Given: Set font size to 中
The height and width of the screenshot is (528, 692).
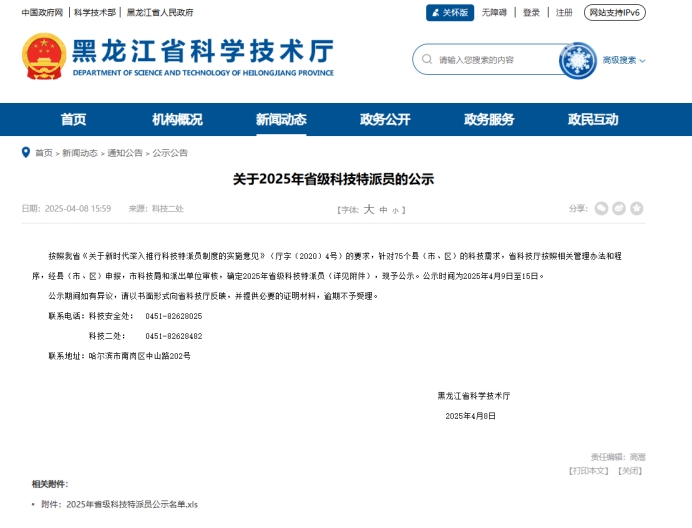Looking at the screenshot, I should click(x=383, y=210).
